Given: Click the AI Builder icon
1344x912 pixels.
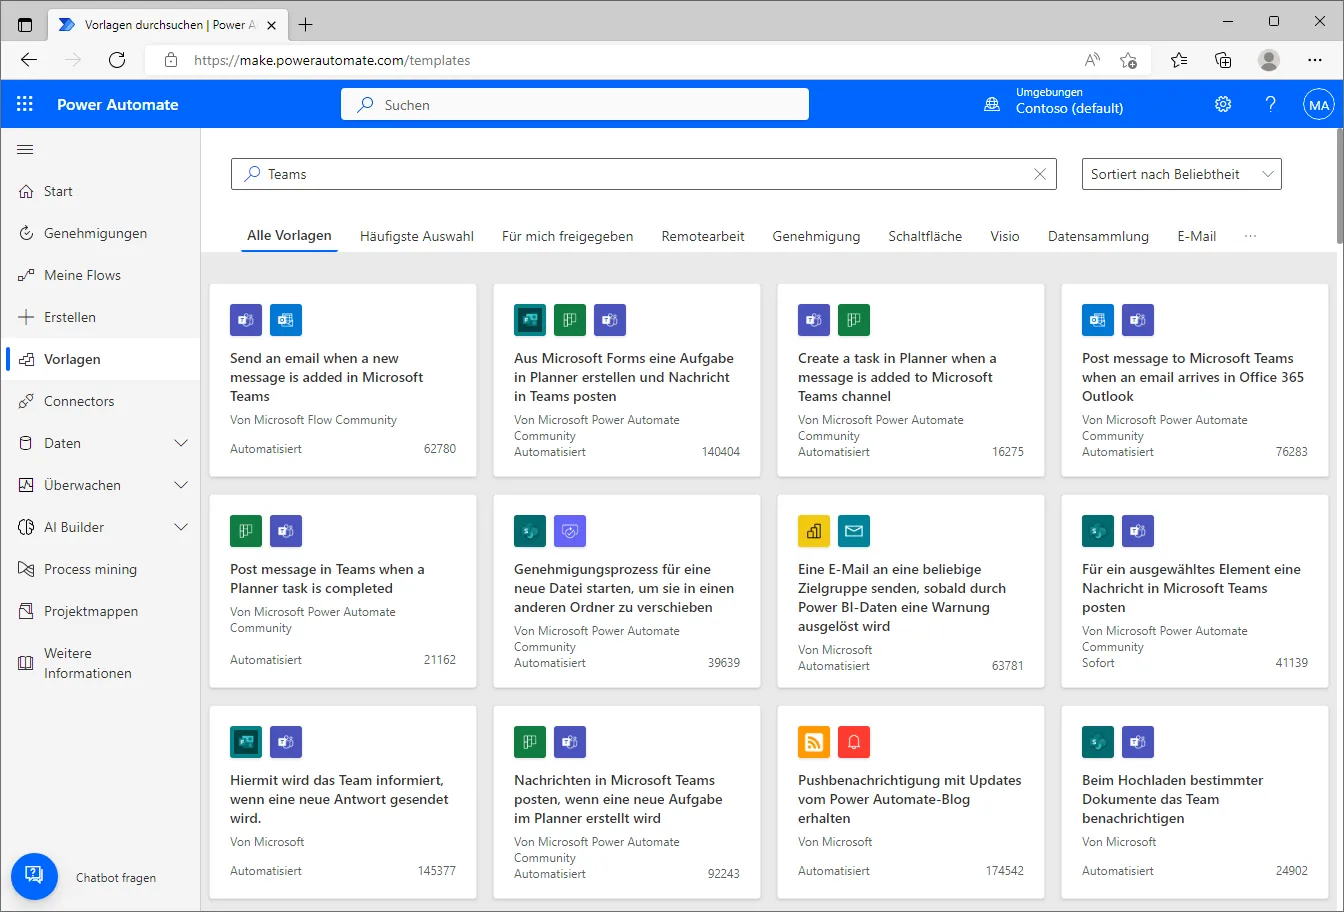Looking at the screenshot, I should coord(26,527).
